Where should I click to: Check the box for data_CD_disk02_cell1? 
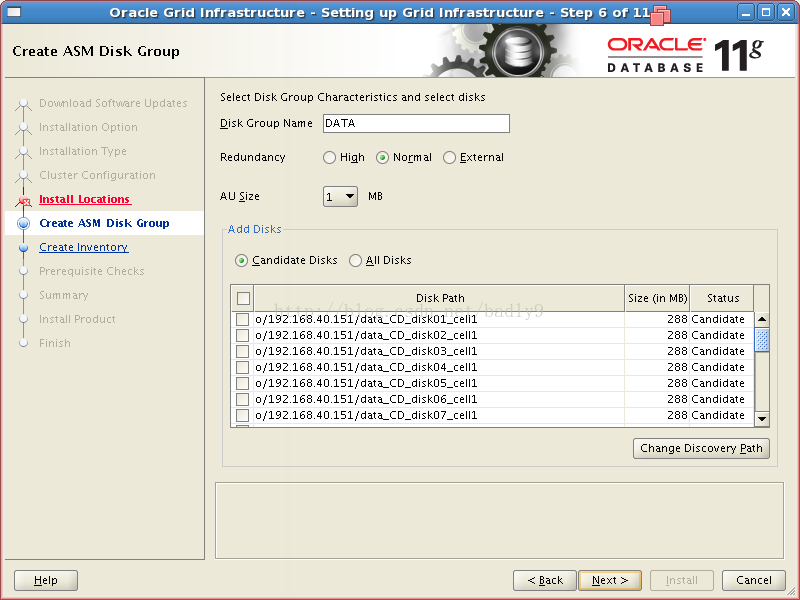click(x=242, y=335)
